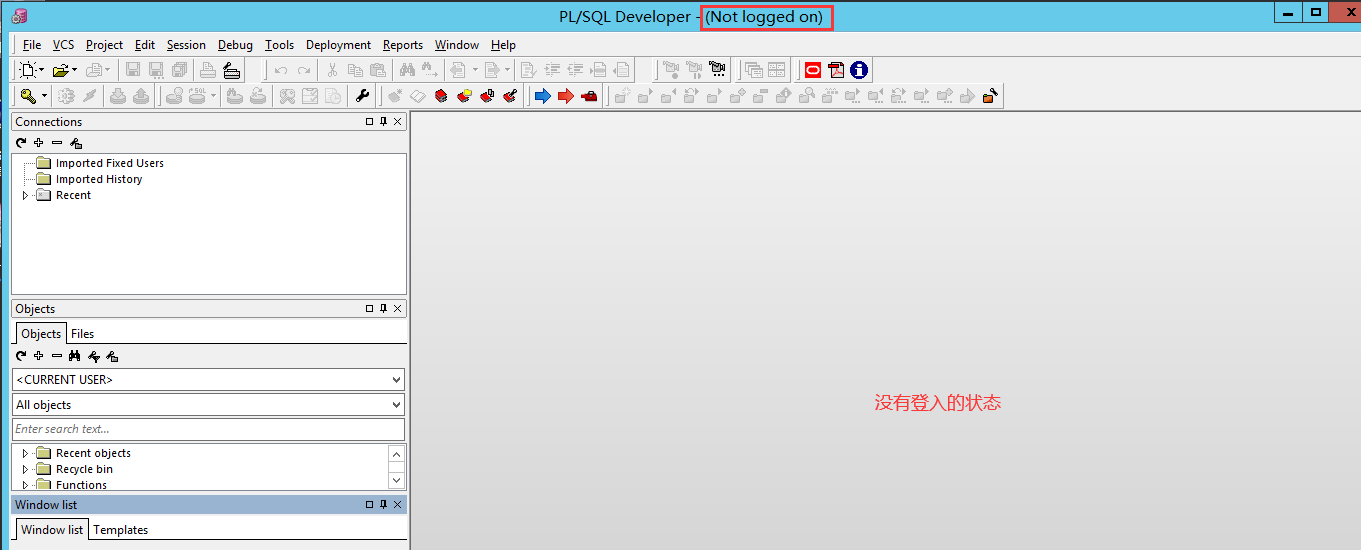The image size is (1361, 550).
Task: Open the Reports menu
Action: [x=403, y=45]
